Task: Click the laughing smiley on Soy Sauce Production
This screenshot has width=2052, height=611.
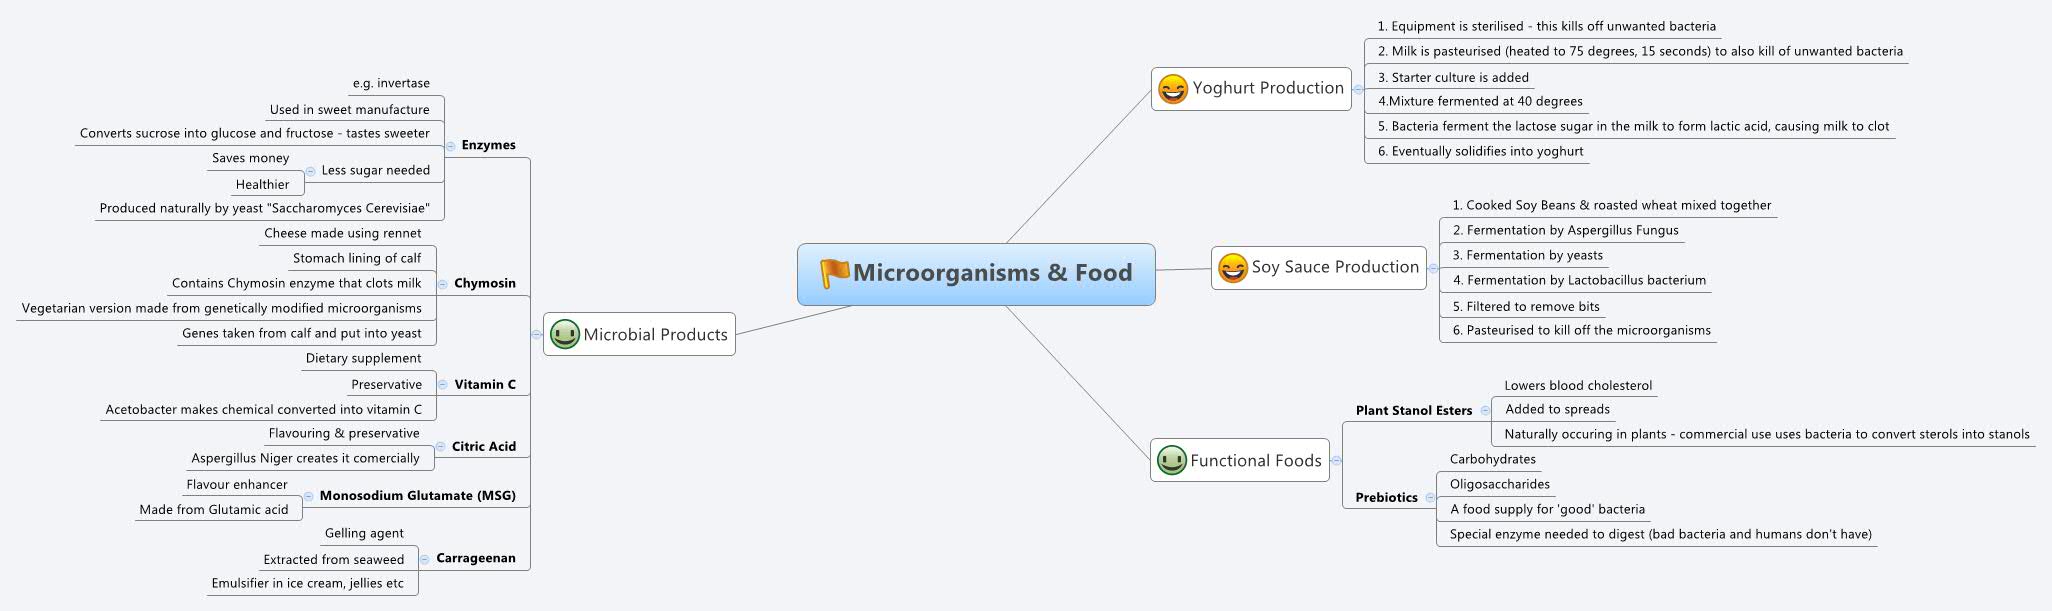Action: pos(1232,268)
